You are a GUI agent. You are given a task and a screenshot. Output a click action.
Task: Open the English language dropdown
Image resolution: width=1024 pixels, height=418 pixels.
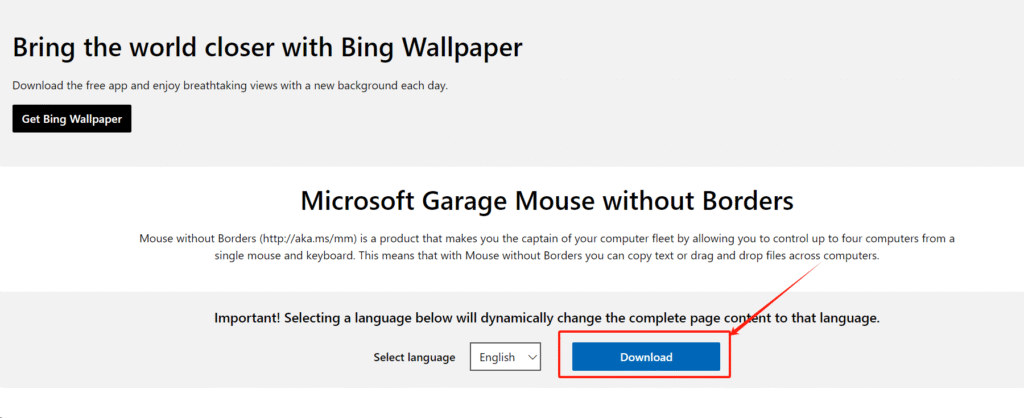(505, 357)
